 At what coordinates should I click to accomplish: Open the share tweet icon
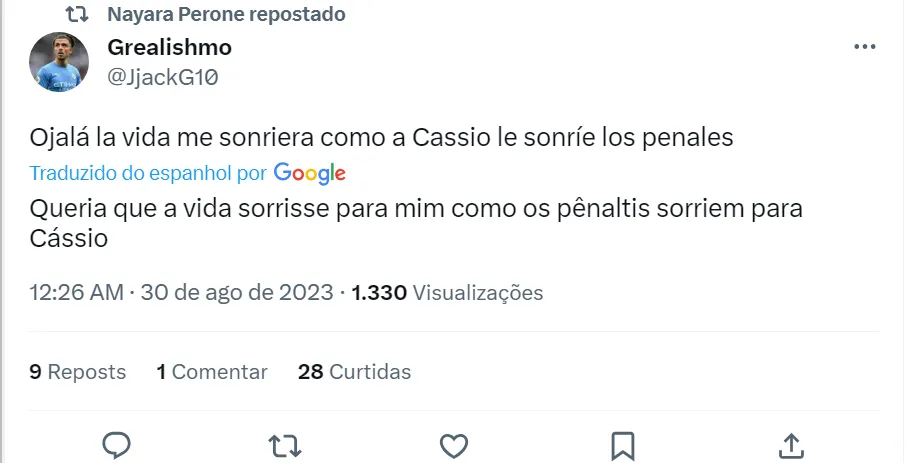[790, 445]
